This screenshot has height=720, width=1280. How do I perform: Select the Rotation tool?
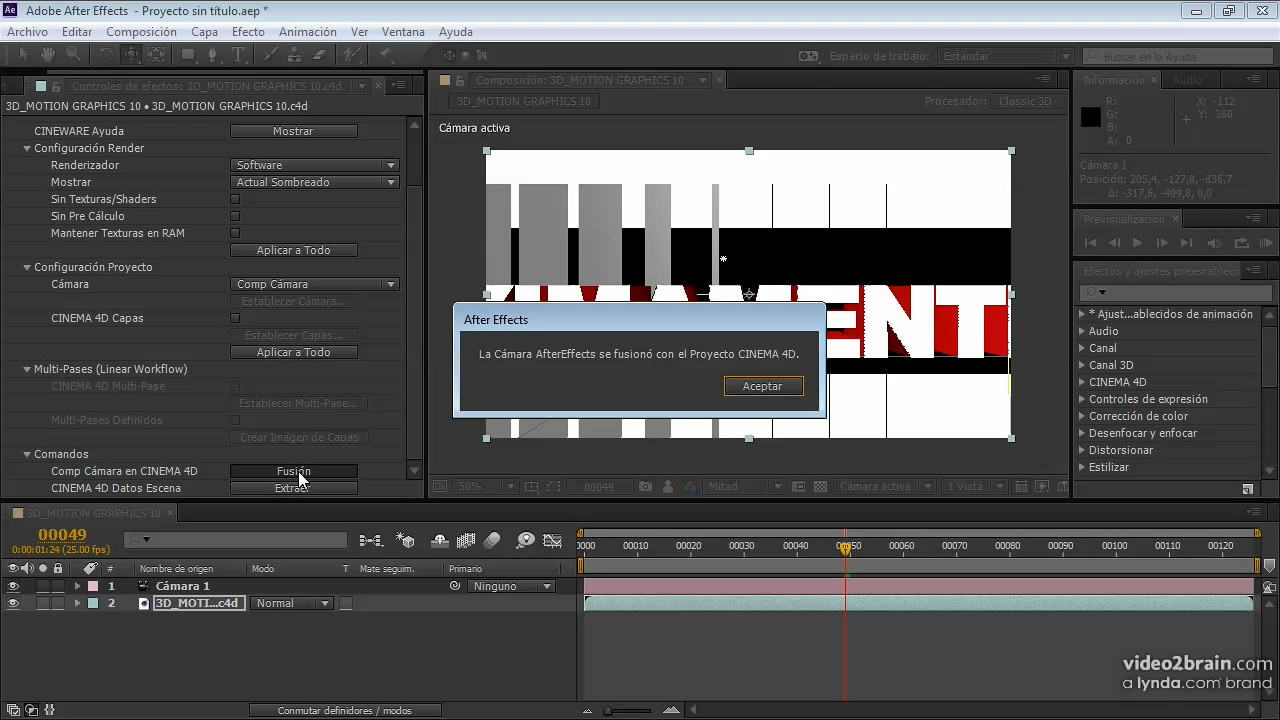click(x=106, y=55)
